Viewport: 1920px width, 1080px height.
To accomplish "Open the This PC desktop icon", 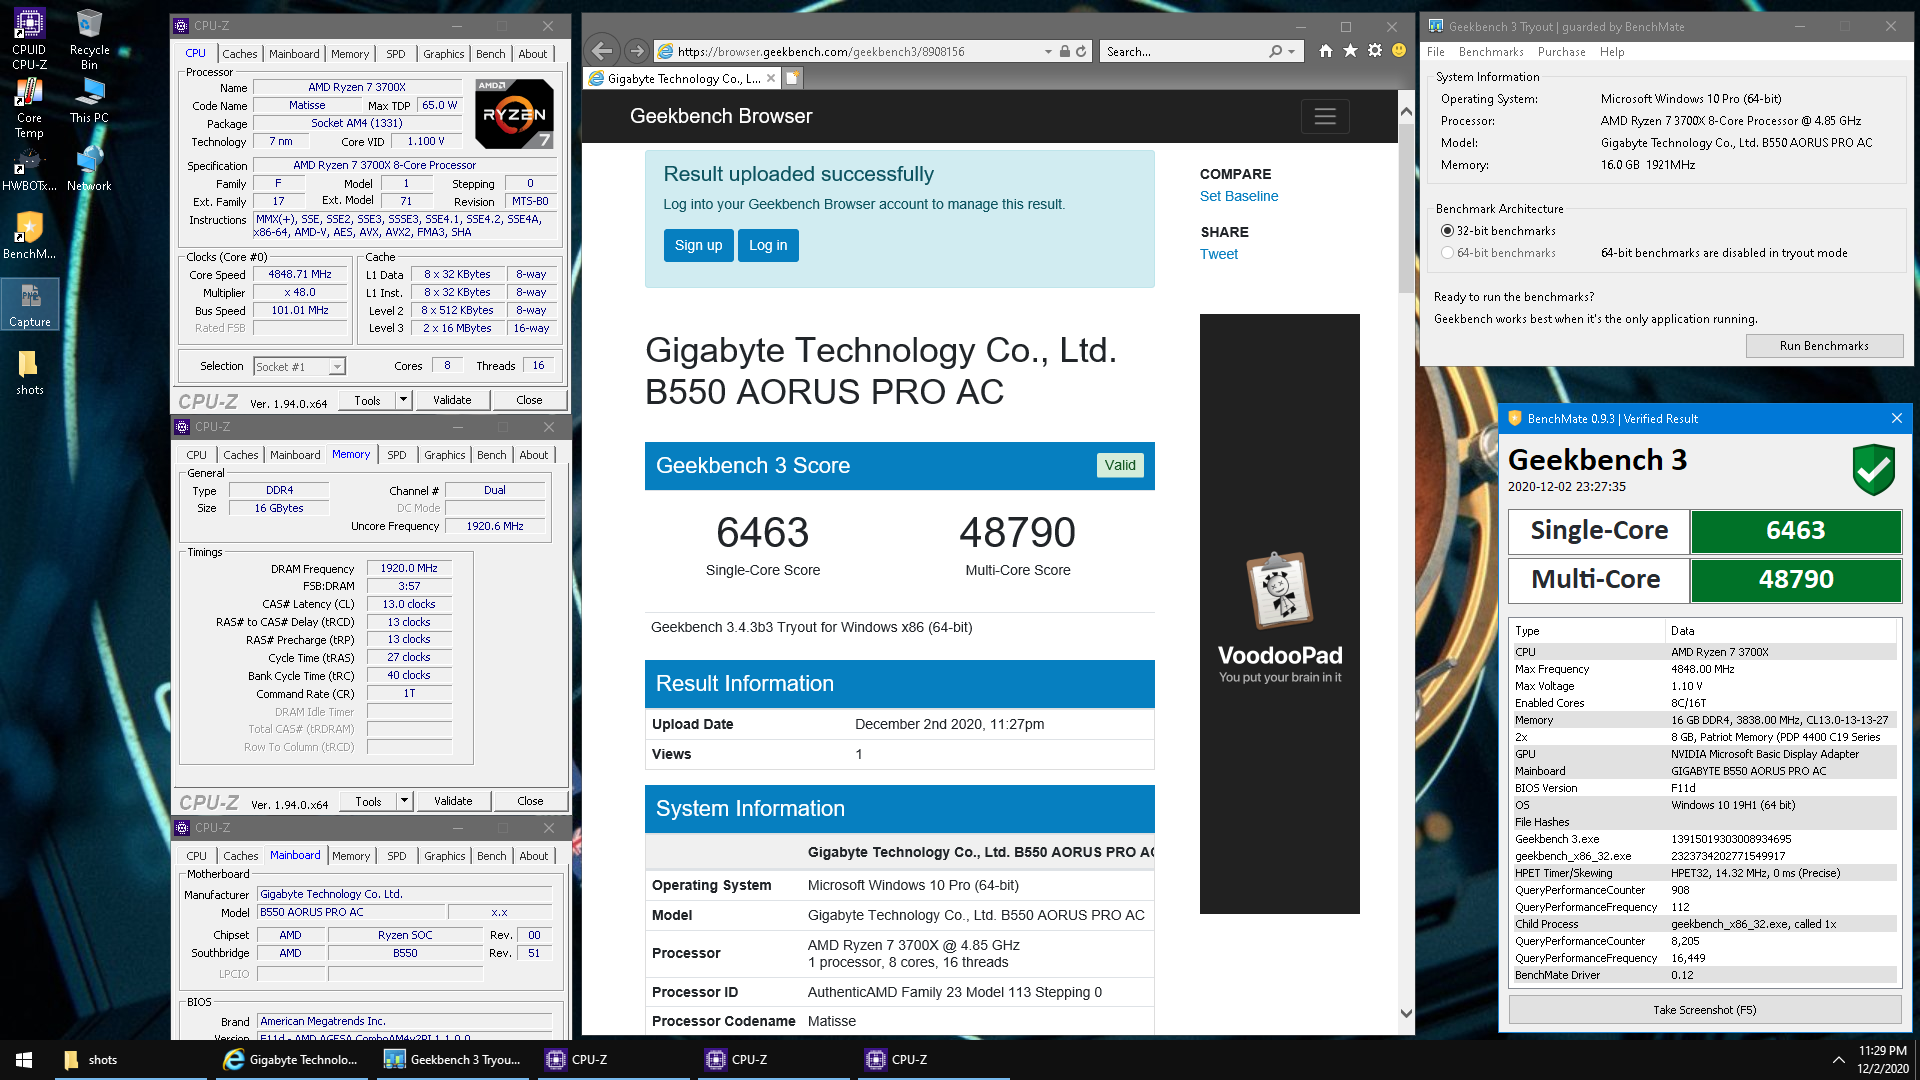I will click(x=89, y=100).
